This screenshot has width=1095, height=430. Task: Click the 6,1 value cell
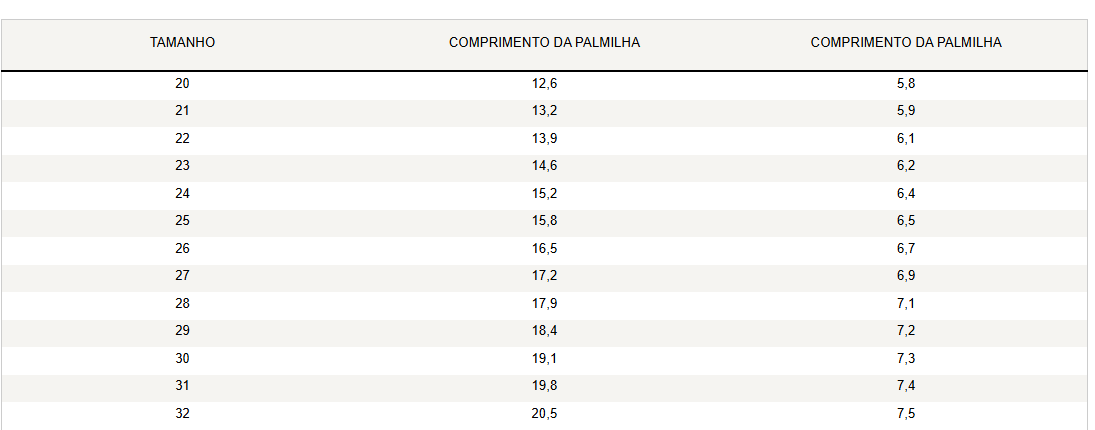(906, 139)
